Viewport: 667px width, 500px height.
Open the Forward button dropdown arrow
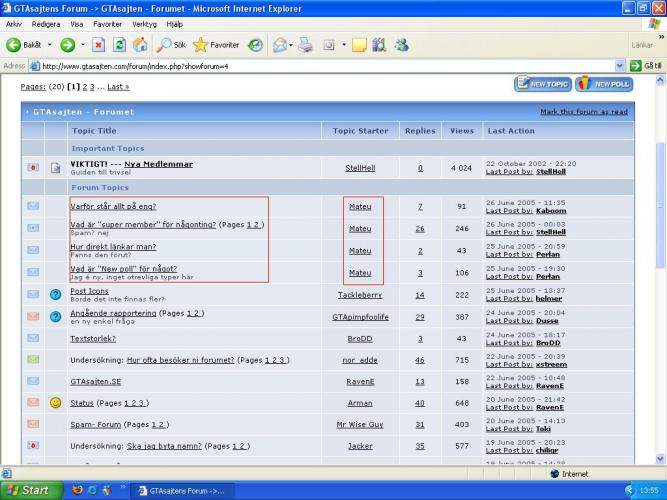pyautogui.click(x=81, y=45)
